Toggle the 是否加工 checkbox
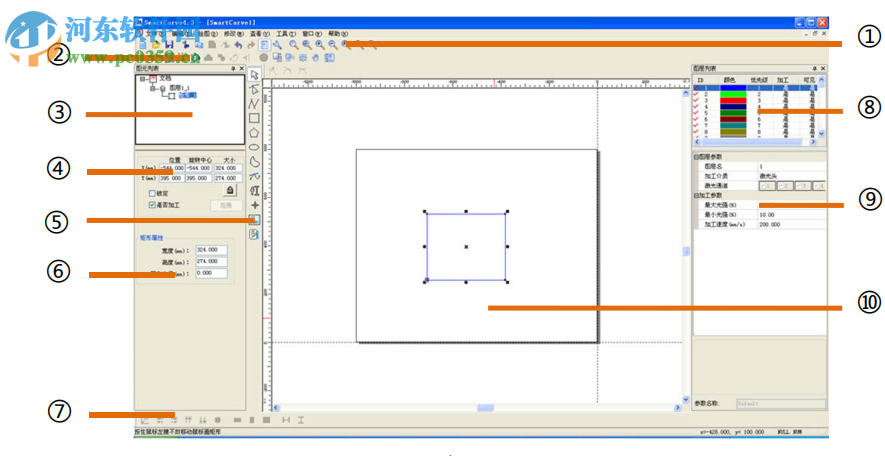 tap(152, 205)
